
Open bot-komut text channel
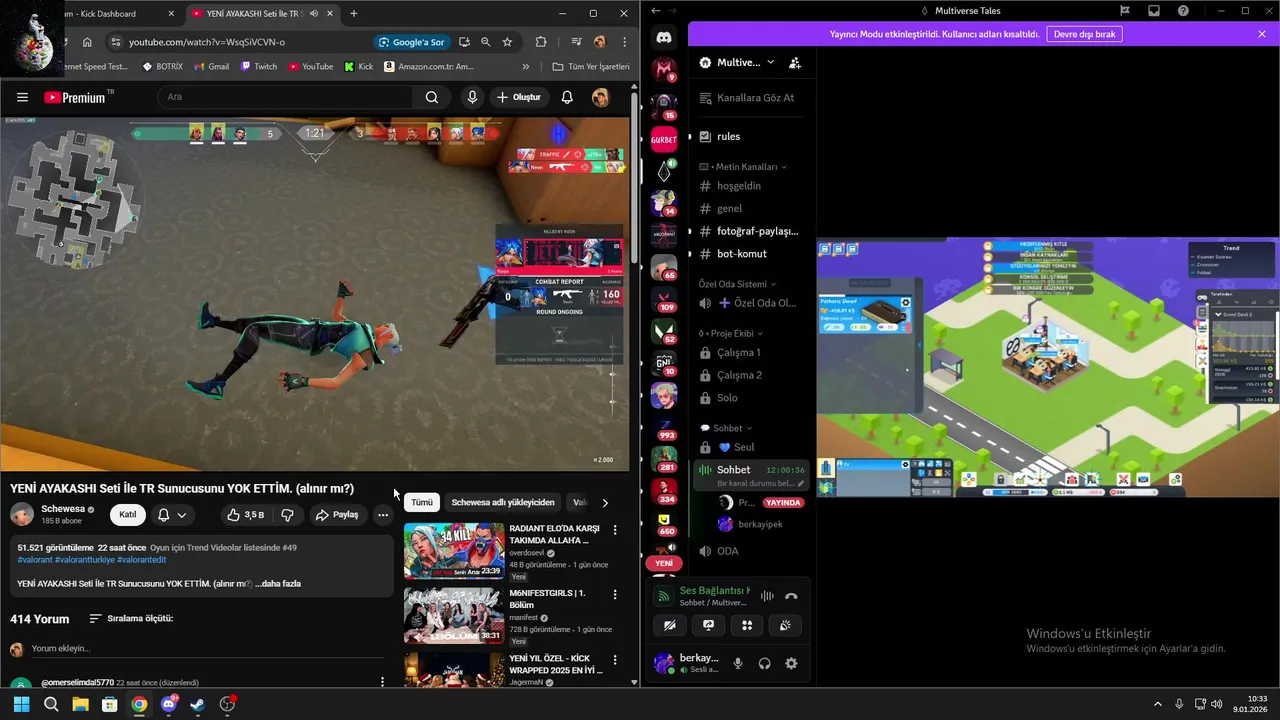click(x=750, y=254)
